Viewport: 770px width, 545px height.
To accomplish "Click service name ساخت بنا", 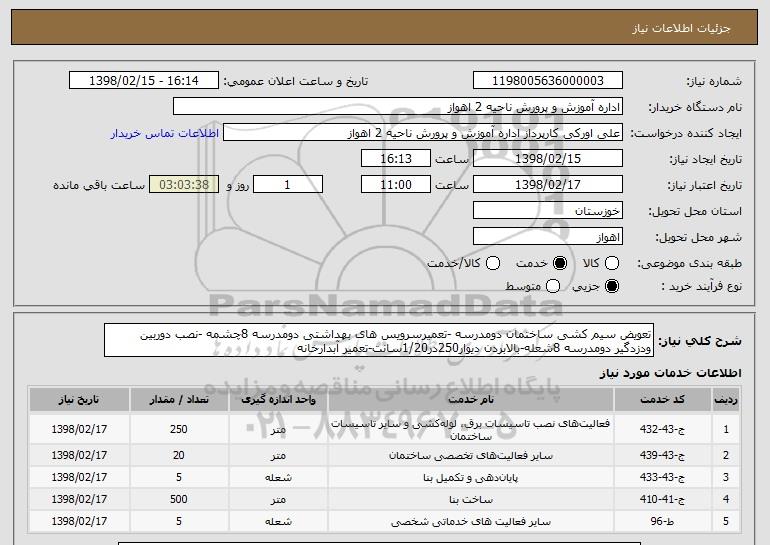I will (x=470, y=500).
